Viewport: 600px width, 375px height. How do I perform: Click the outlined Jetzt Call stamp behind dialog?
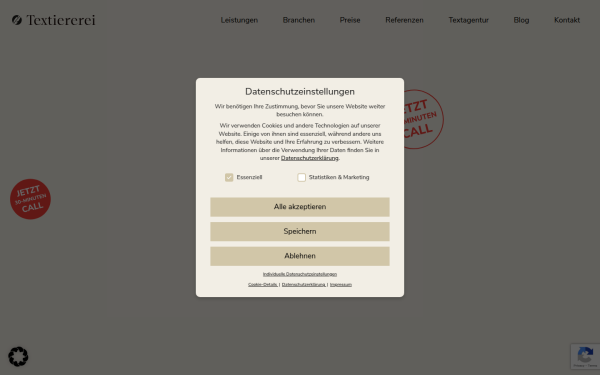pos(424,119)
